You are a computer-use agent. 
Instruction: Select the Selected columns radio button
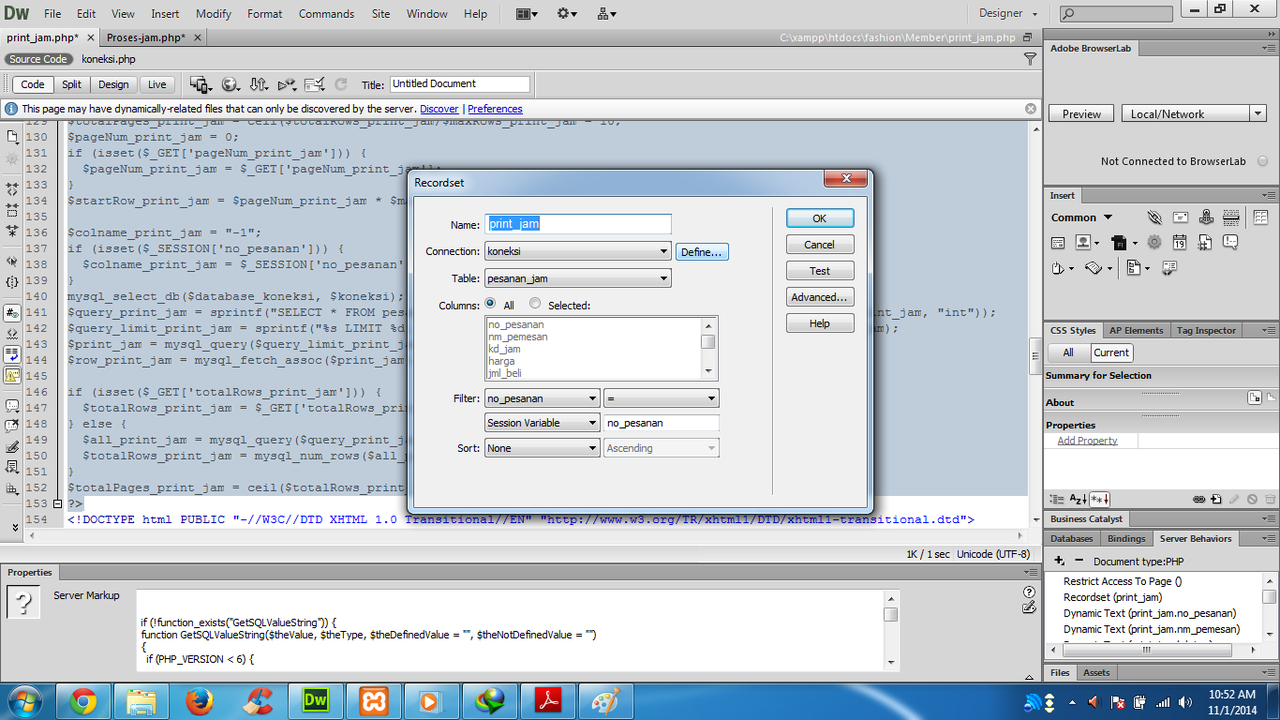click(x=535, y=305)
